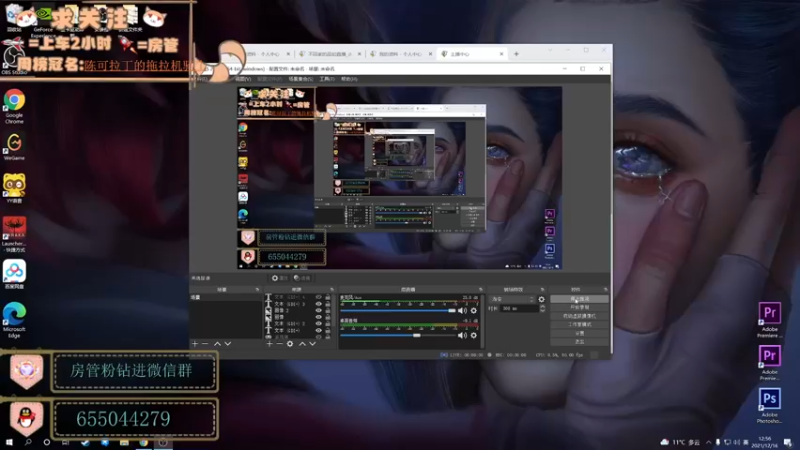Image resolution: width=800 pixels, height=450 pixels.
Task: Start the virtual camera in Controls
Action: point(579,316)
